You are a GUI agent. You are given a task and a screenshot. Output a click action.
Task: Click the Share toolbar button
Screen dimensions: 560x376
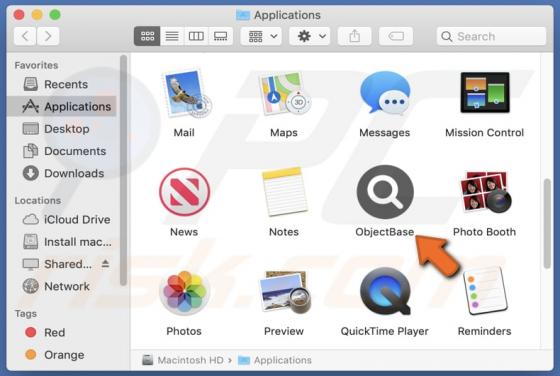[354, 36]
